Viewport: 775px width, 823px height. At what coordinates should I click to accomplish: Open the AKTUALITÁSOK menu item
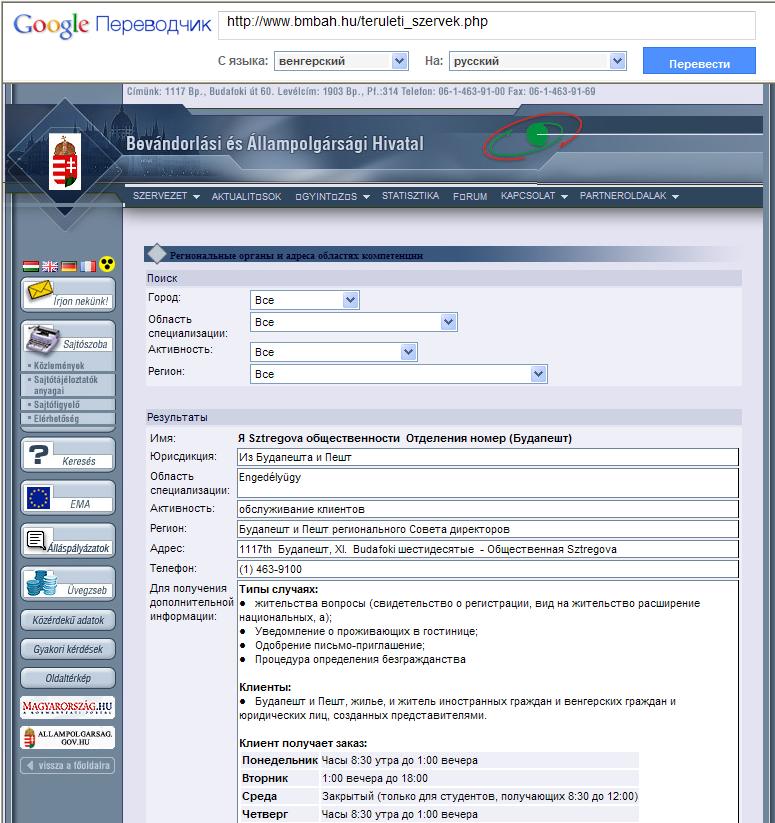click(x=247, y=196)
